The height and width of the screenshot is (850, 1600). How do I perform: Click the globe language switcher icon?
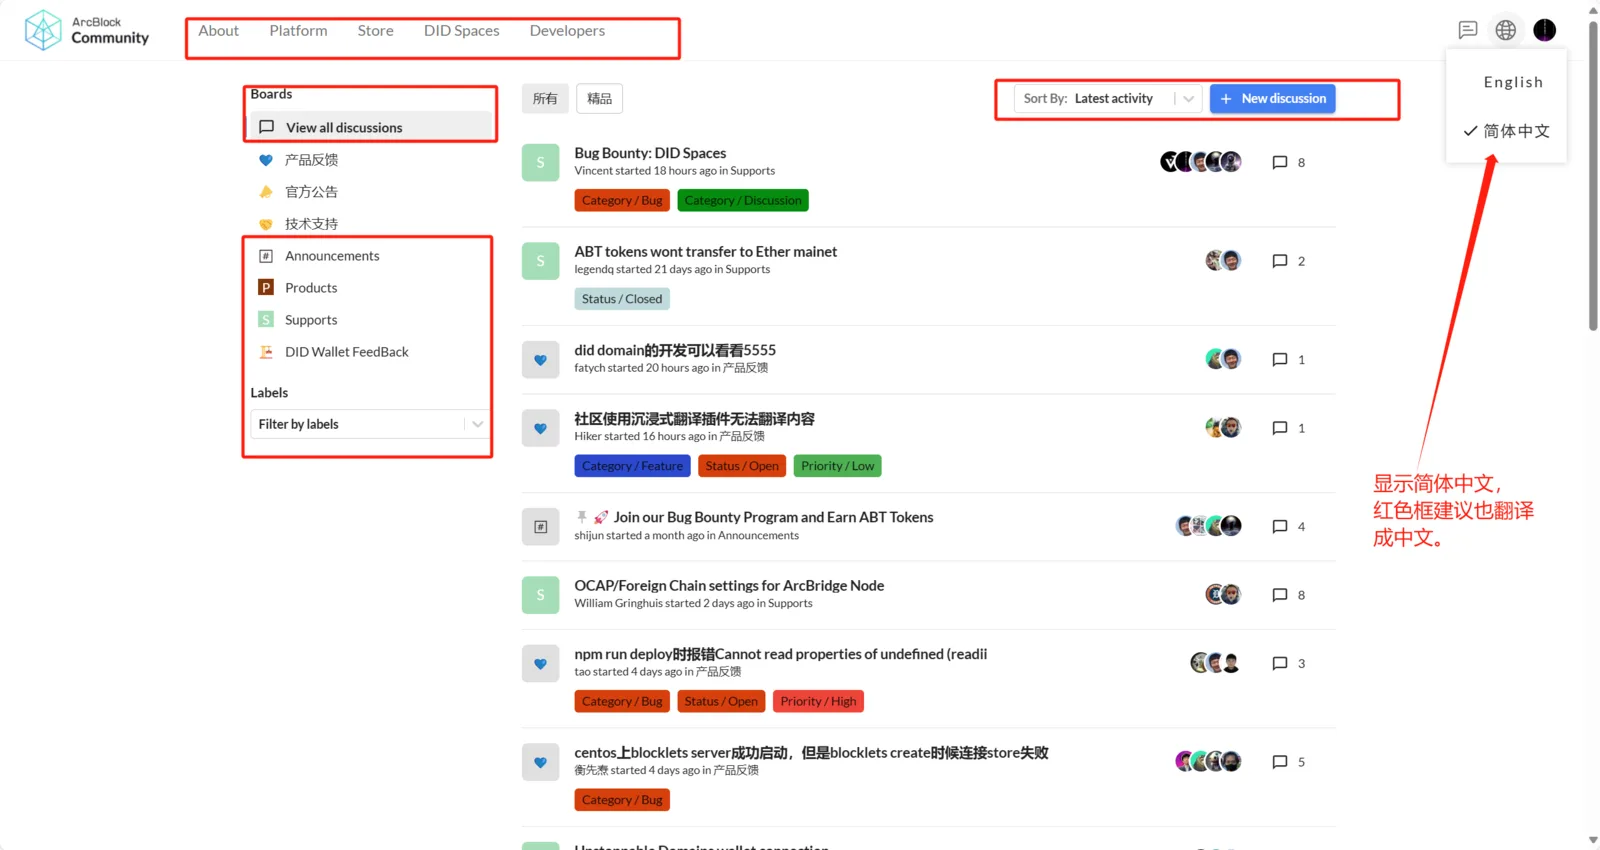pyautogui.click(x=1506, y=30)
